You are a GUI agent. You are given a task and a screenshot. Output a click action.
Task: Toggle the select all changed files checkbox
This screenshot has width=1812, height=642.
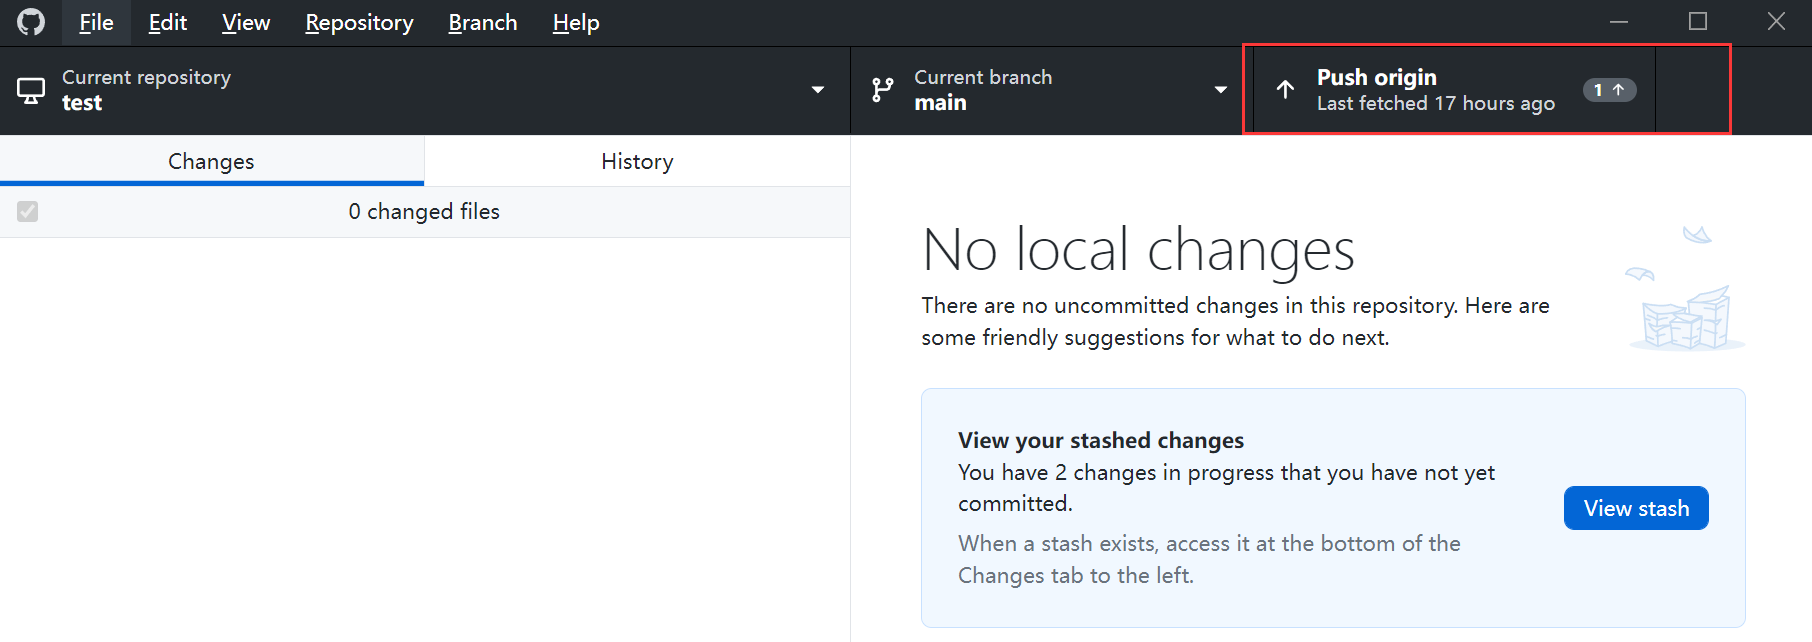(x=28, y=212)
